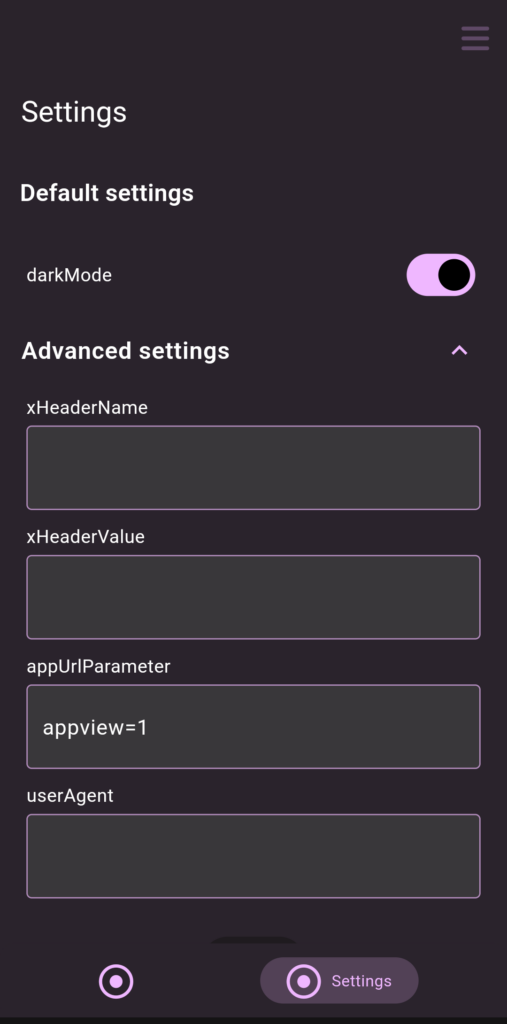Tap the userAgent field label
507x1024 pixels.
(x=70, y=795)
